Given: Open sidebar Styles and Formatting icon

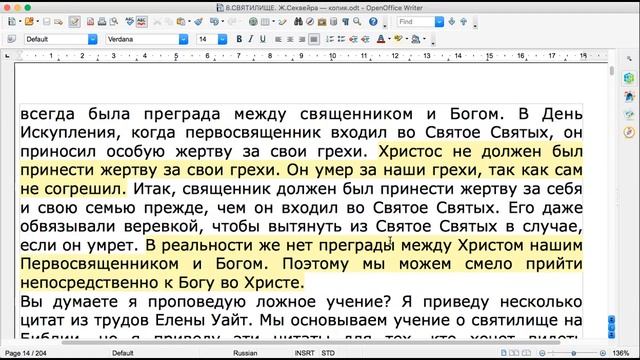Looking at the screenshot, I should pyautogui.click(x=629, y=96).
